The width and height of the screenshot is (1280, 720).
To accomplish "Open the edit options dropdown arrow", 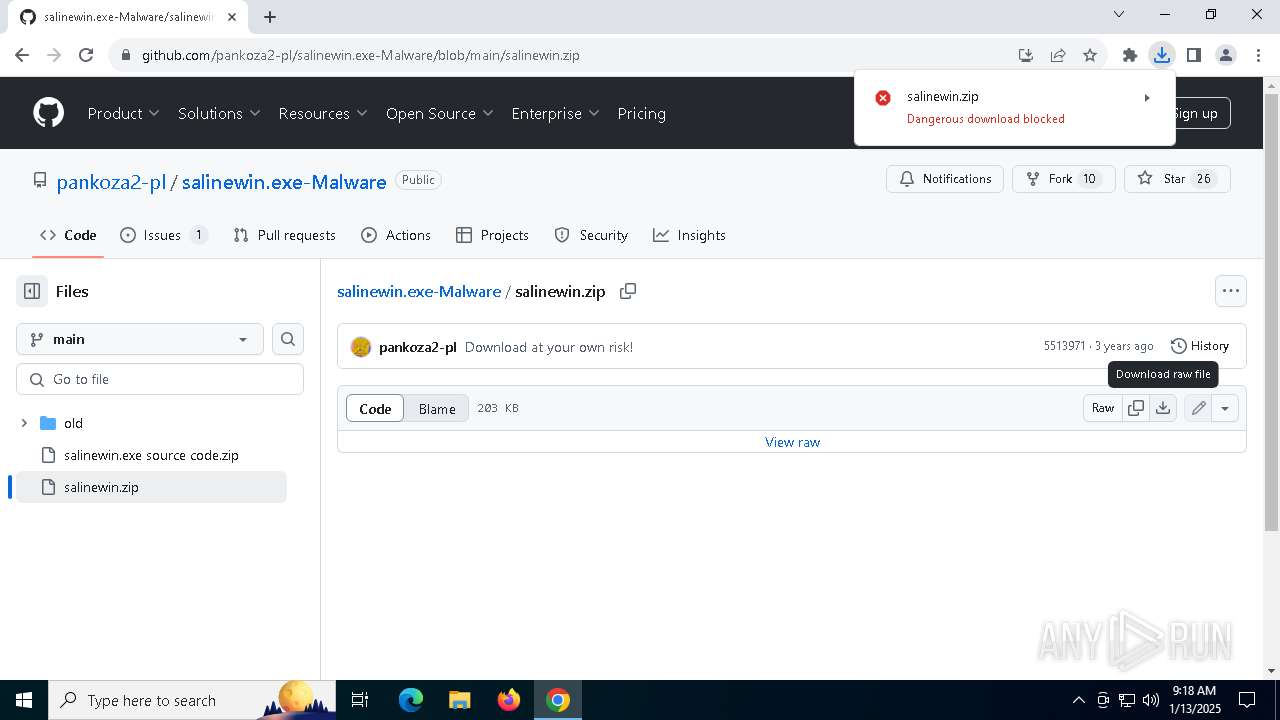I will (1225, 408).
